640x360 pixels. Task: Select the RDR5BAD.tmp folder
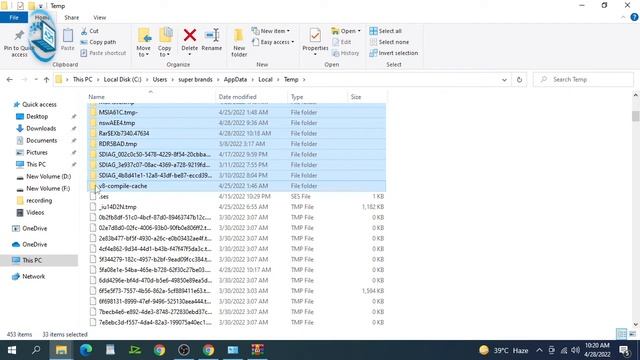[x=236, y=144]
